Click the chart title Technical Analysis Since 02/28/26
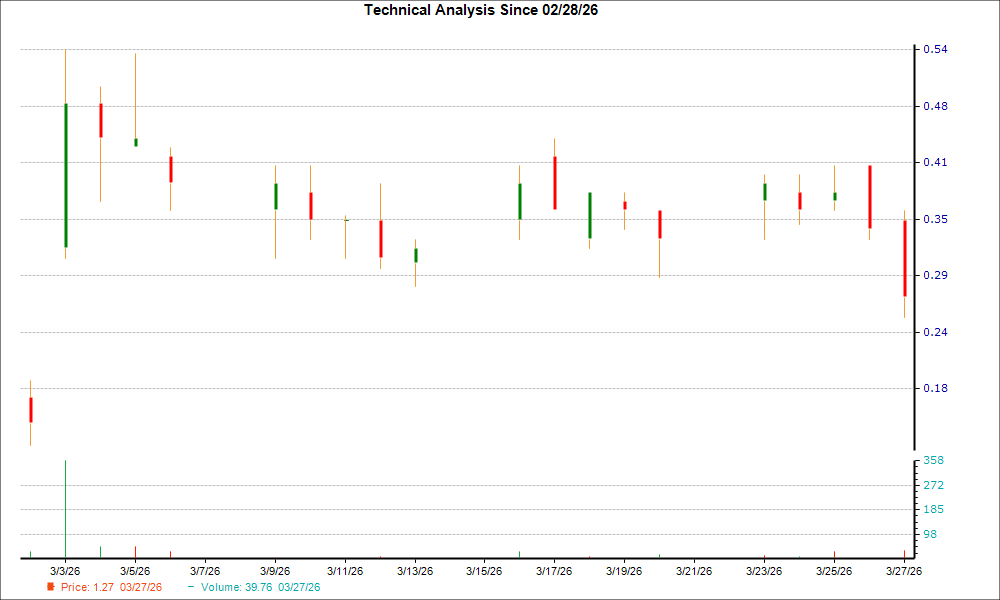This screenshot has width=1000, height=600. (481, 11)
